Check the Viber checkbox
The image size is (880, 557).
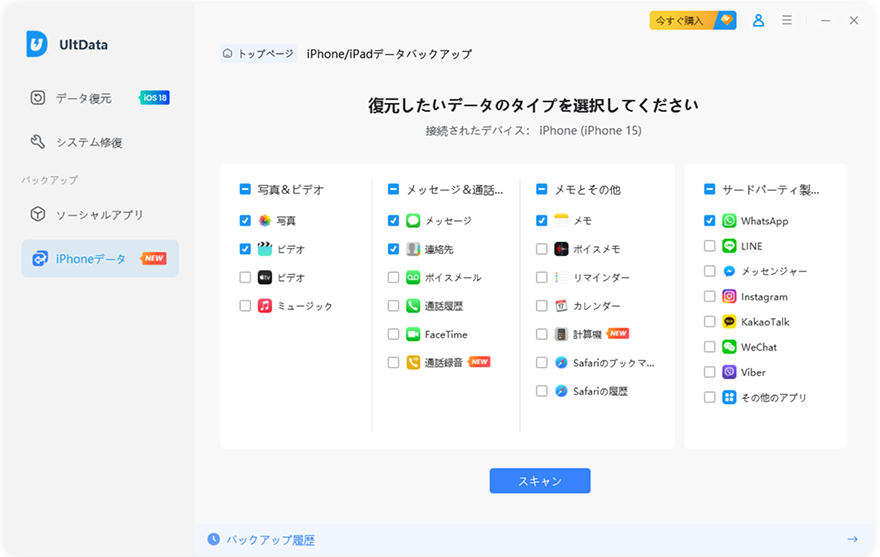709,372
